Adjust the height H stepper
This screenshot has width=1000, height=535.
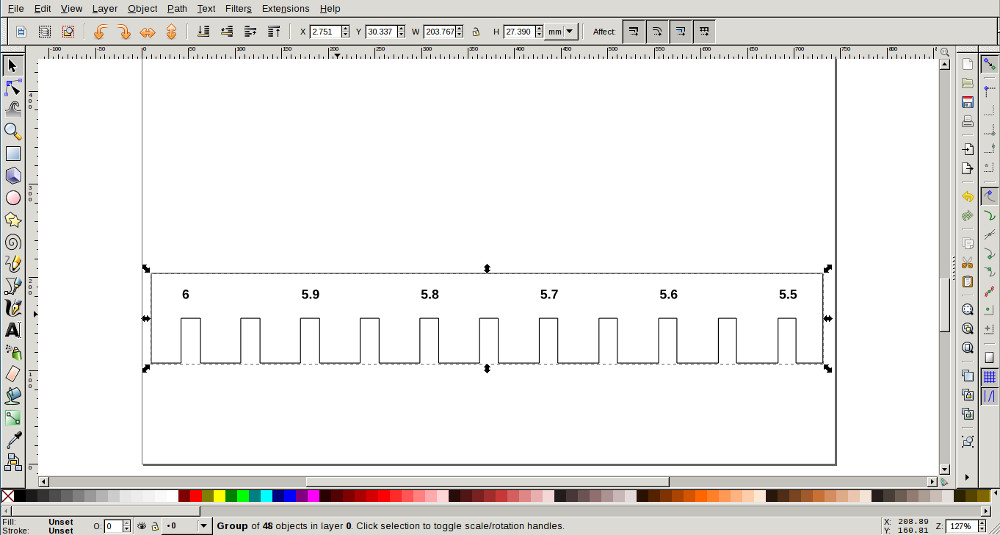pos(539,31)
